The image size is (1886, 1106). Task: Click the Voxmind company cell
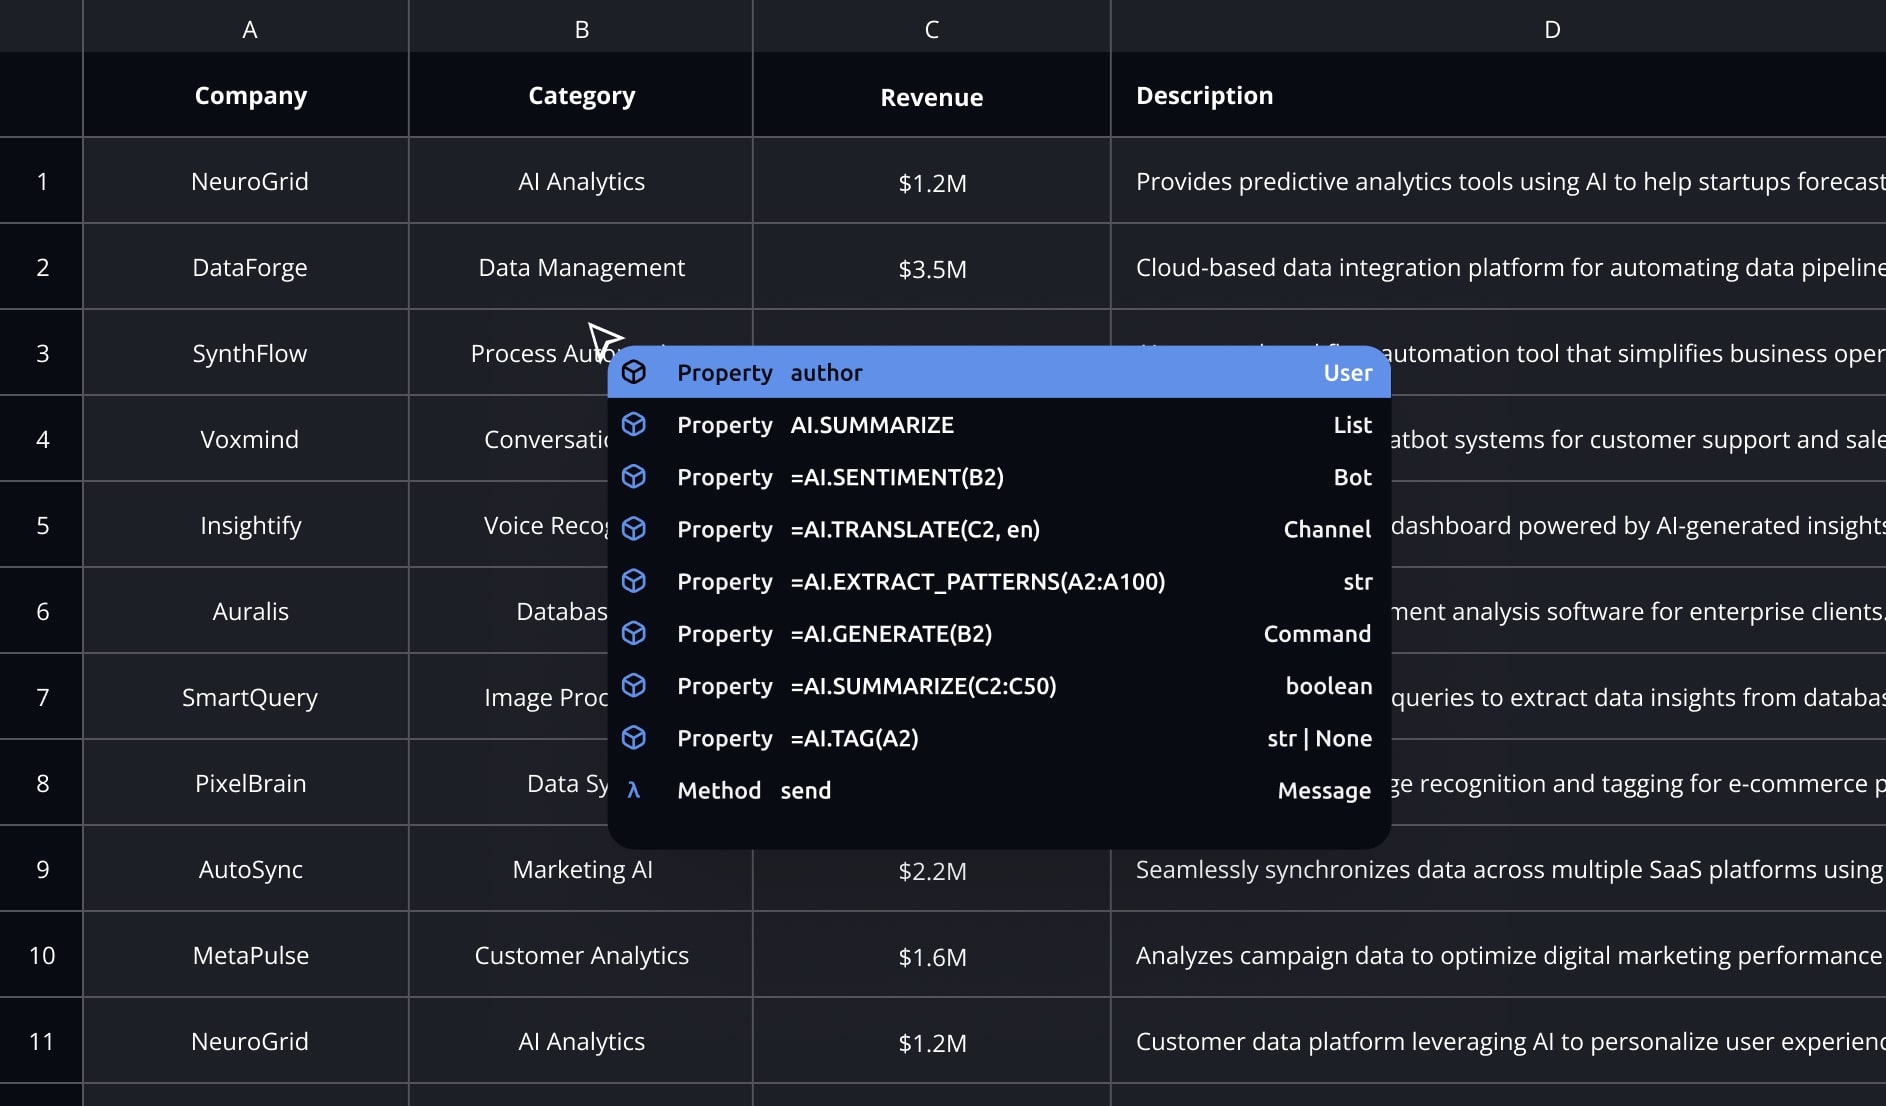point(246,438)
